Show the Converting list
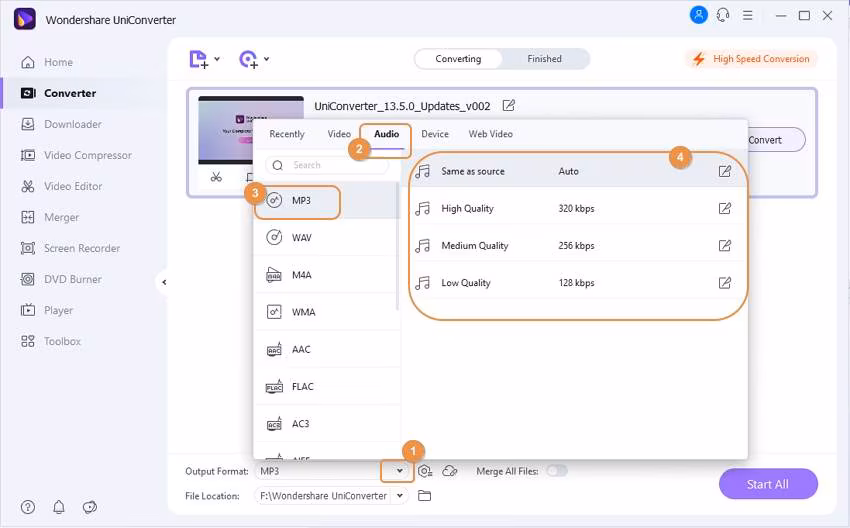The width and height of the screenshot is (850, 528). (458, 59)
